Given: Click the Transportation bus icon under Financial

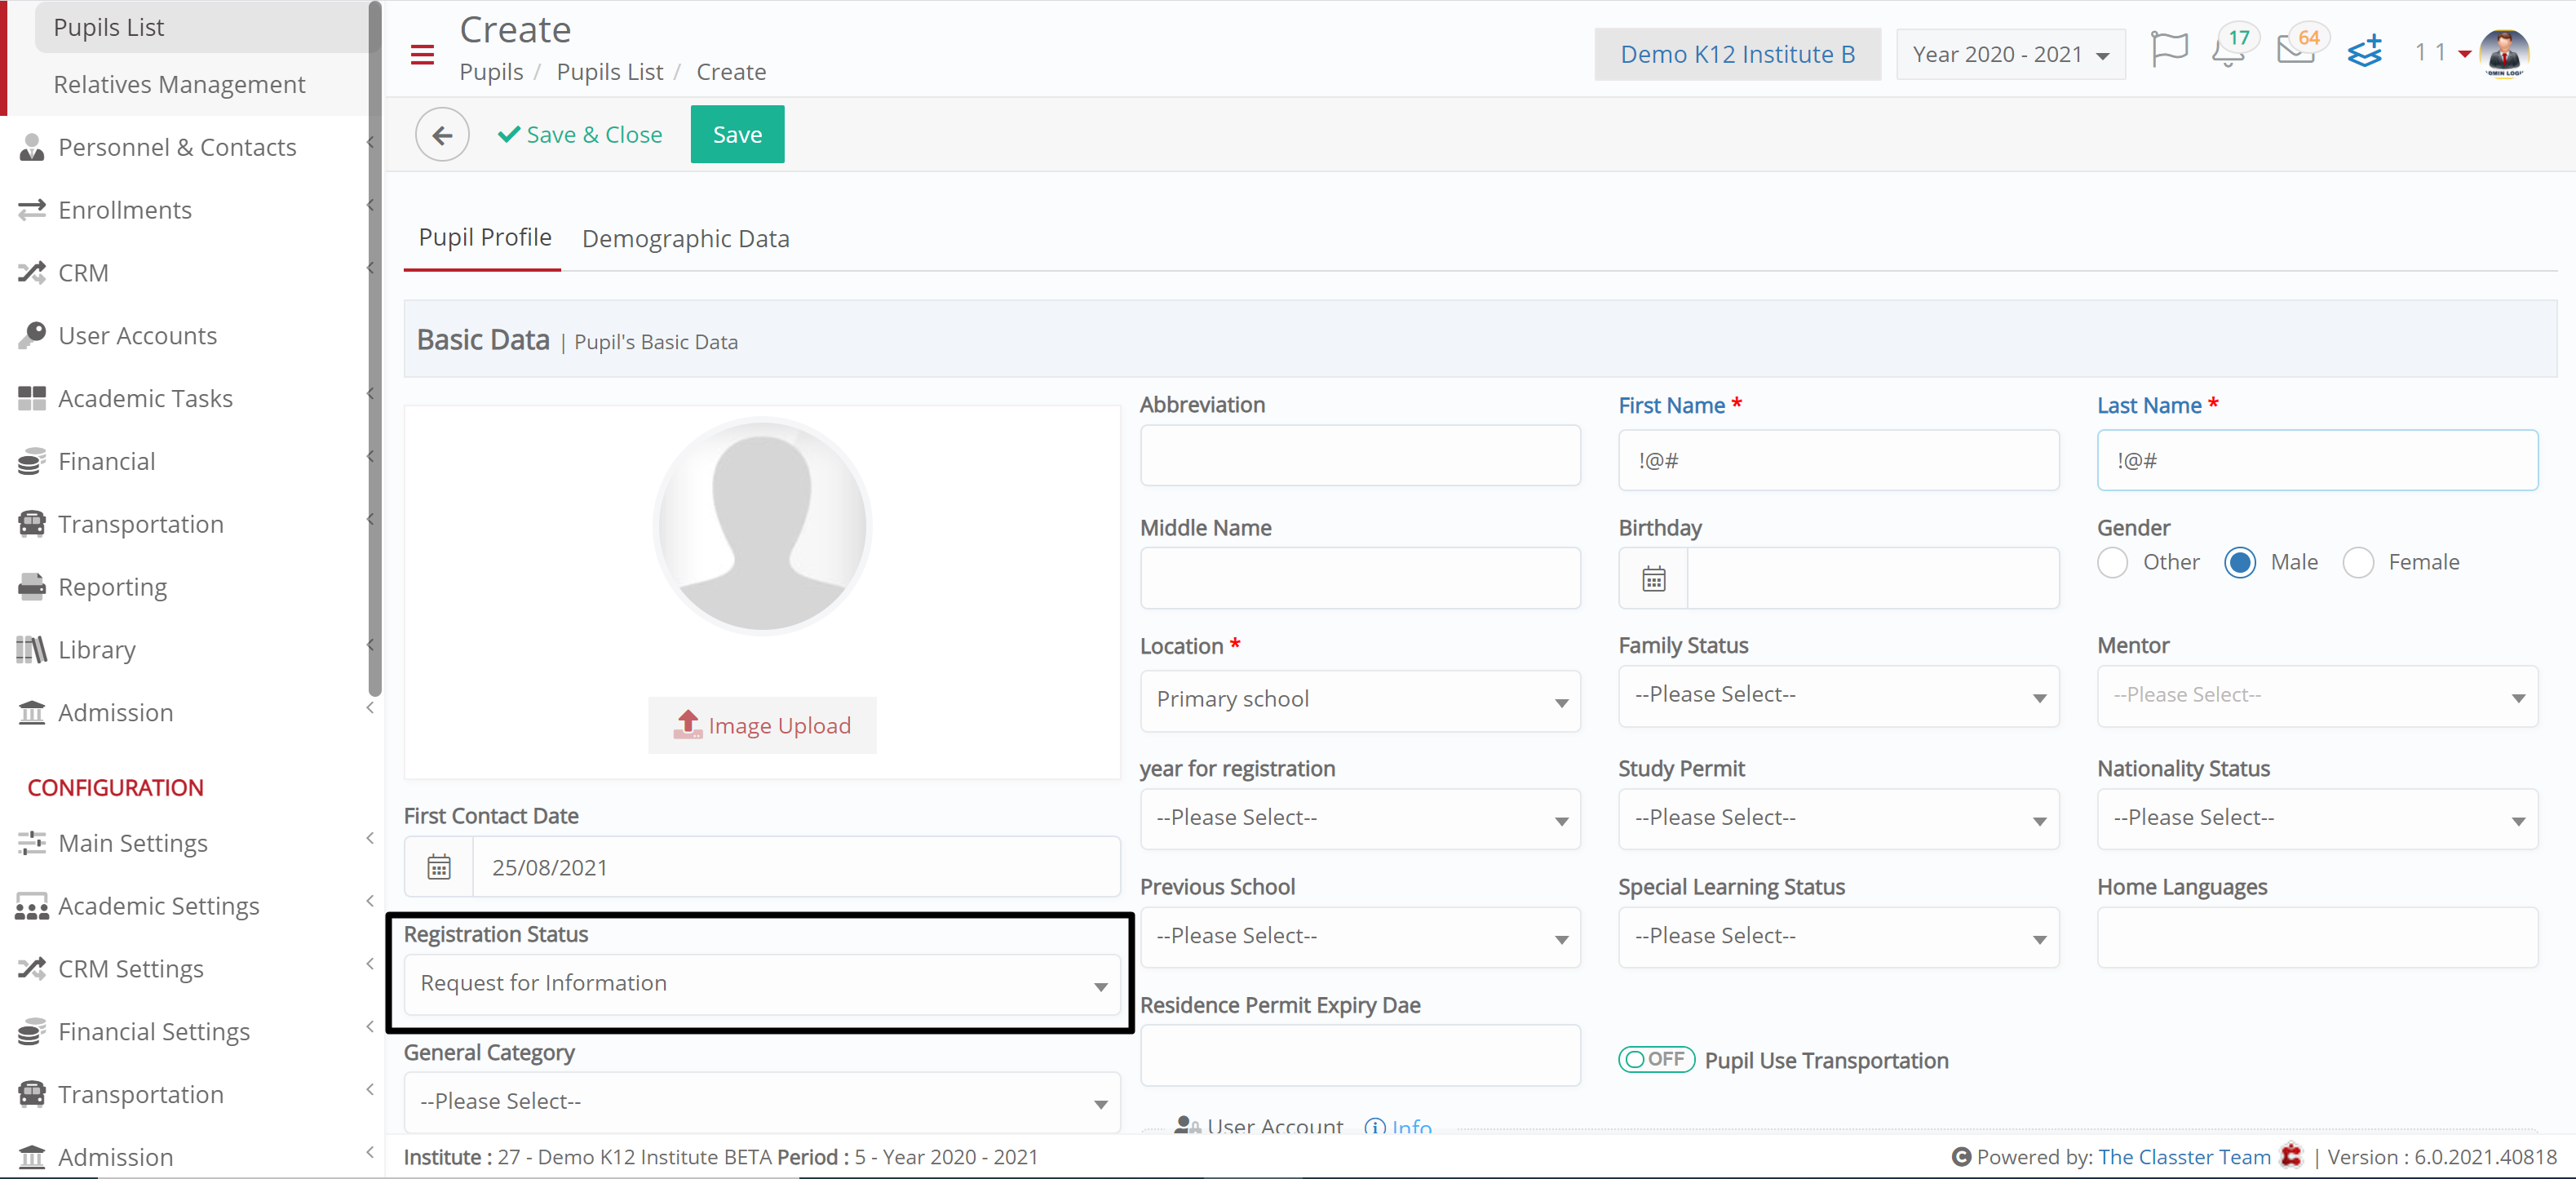Looking at the screenshot, I should (x=32, y=524).
